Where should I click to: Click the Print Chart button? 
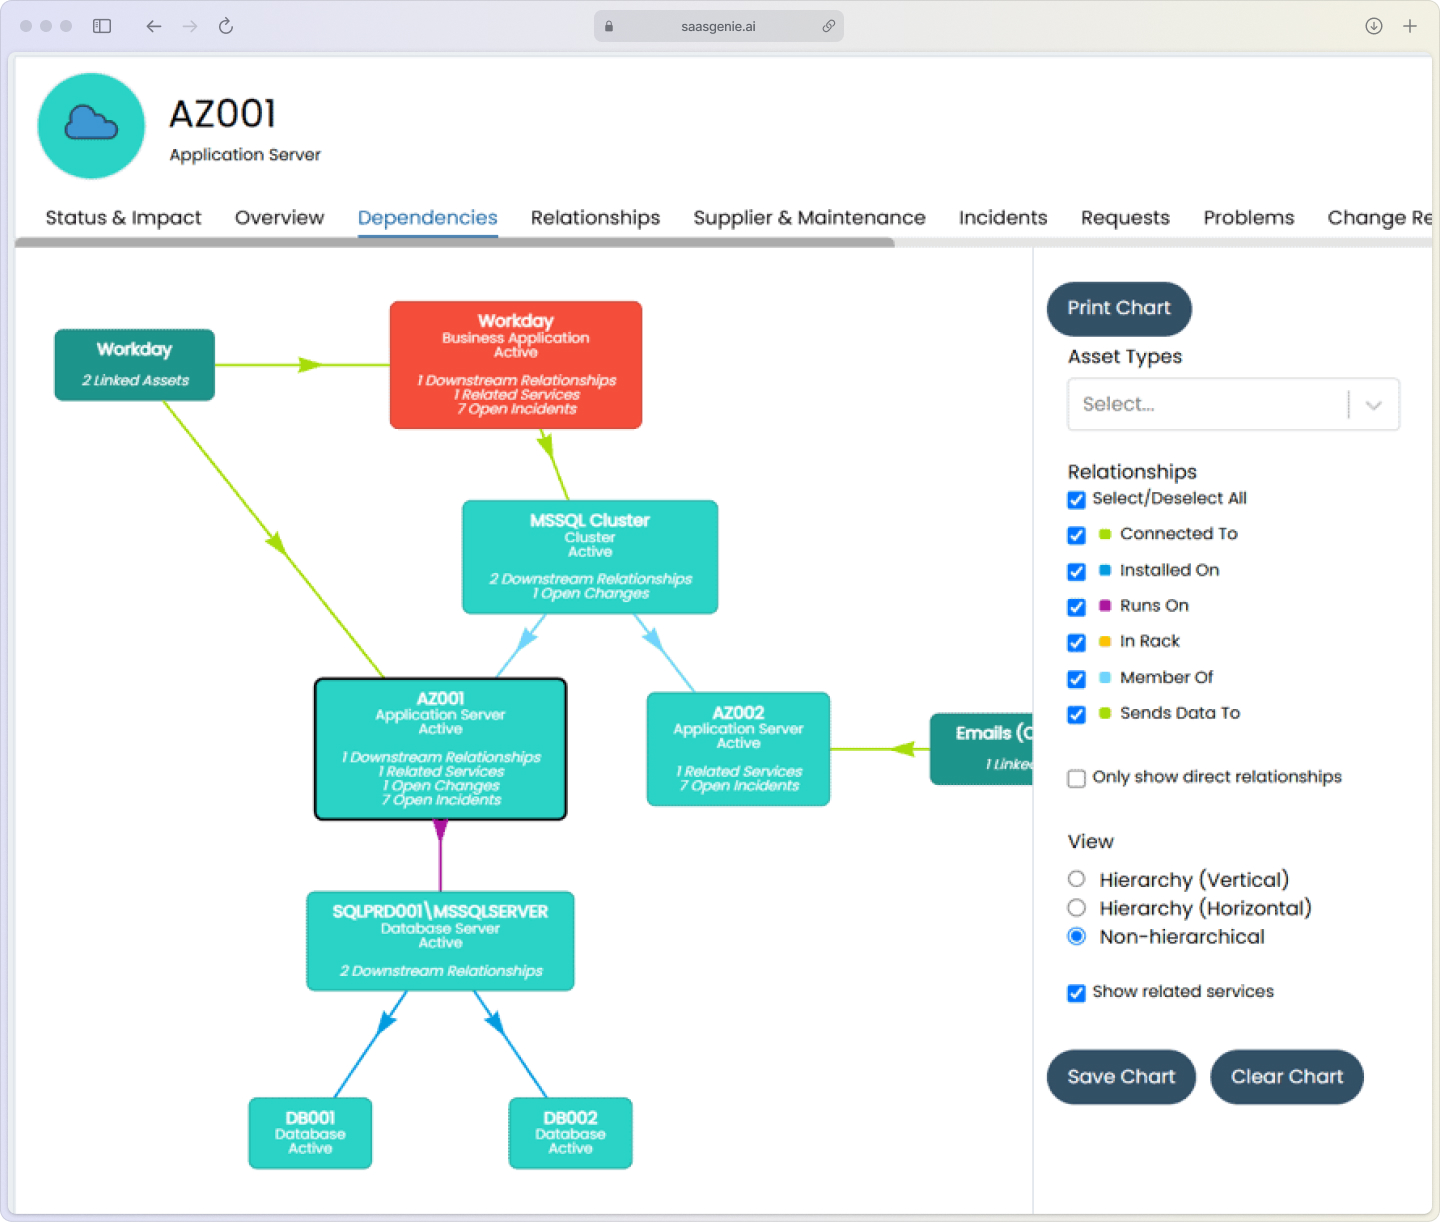1119,309
